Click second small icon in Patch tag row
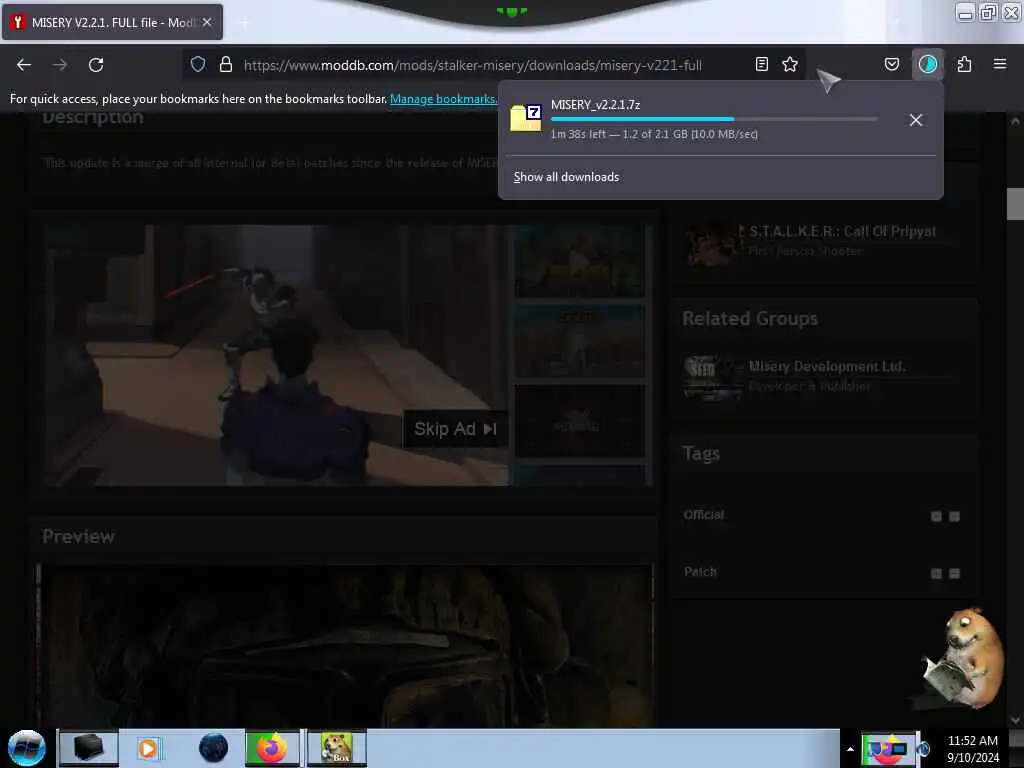This screenshot has height=768, width=1024. pos(954,573)
